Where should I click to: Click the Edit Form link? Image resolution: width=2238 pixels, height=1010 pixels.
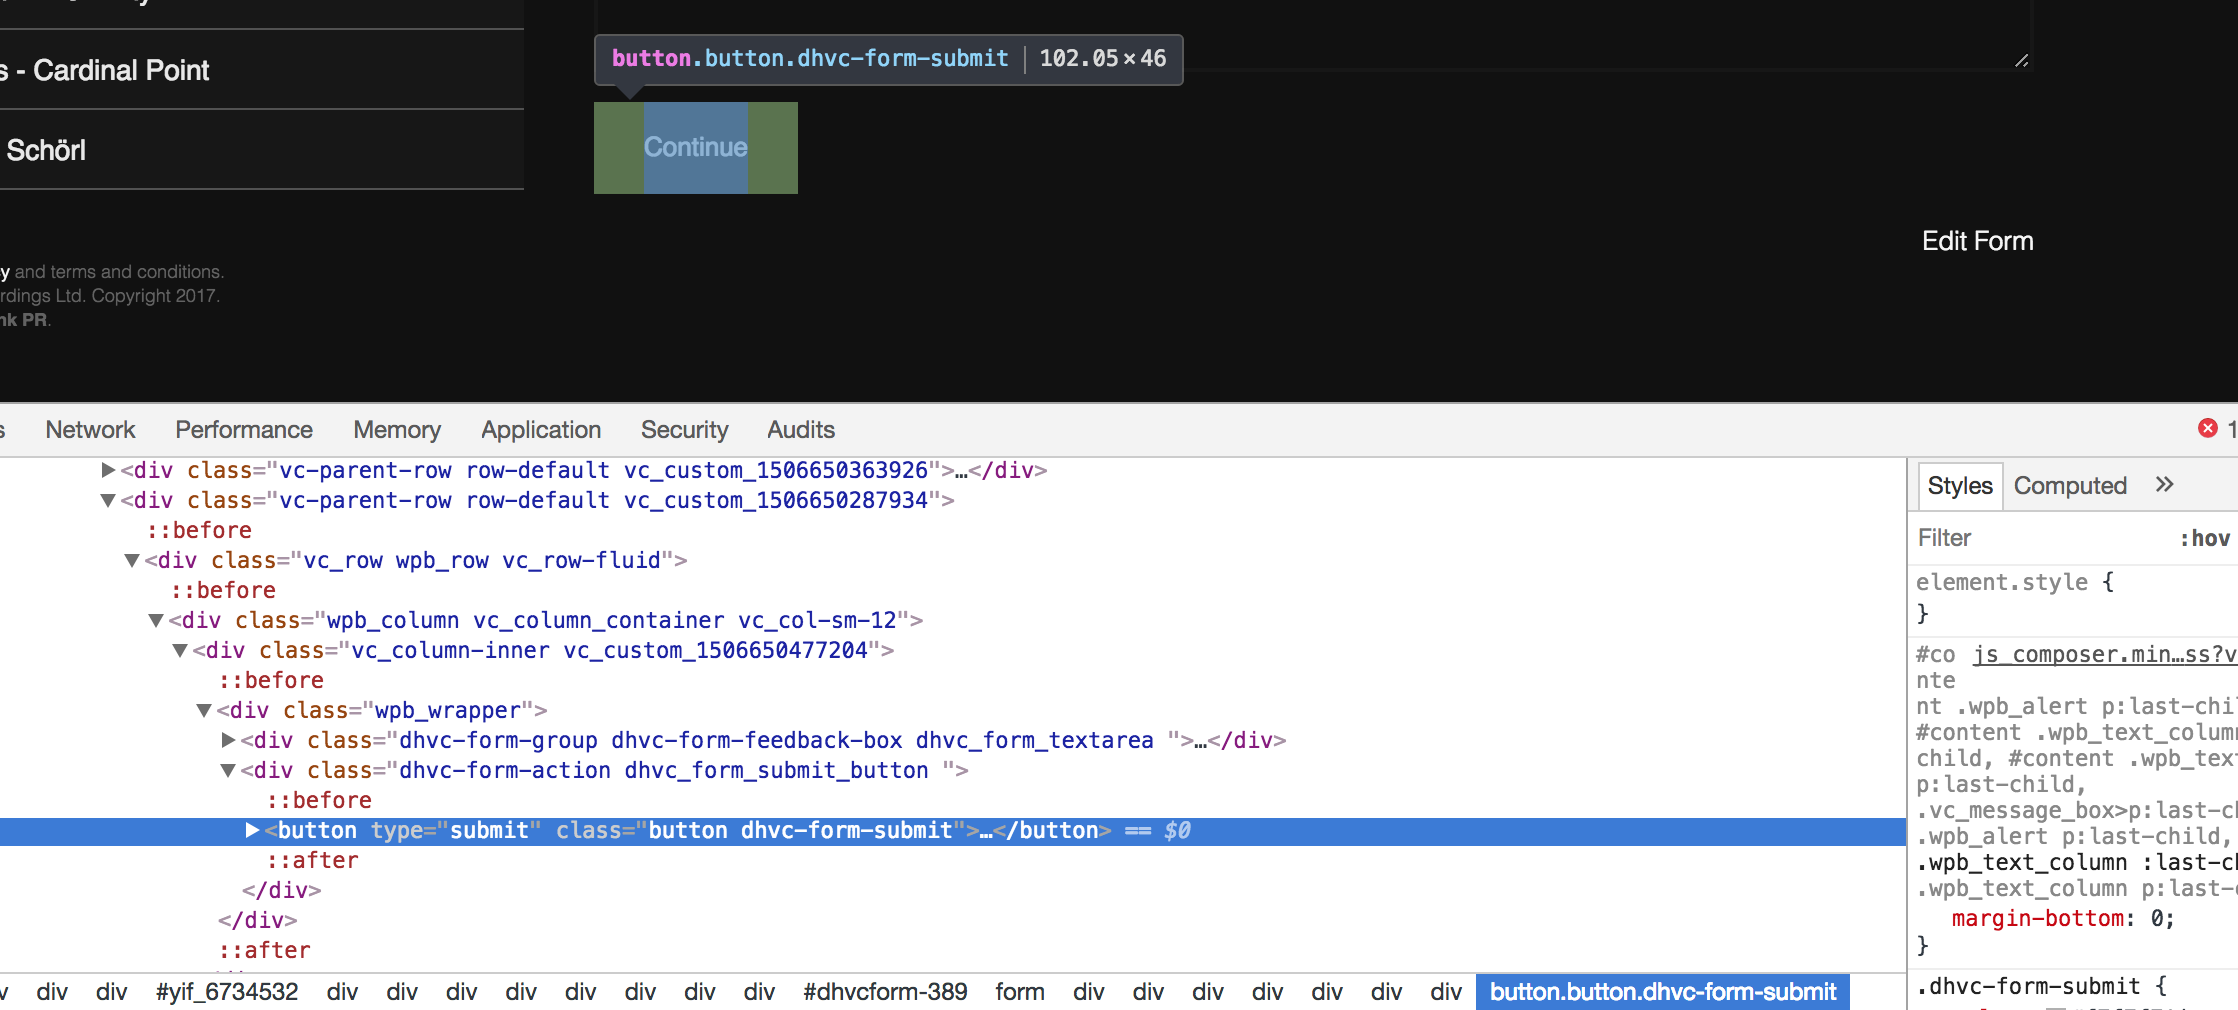1977,241
